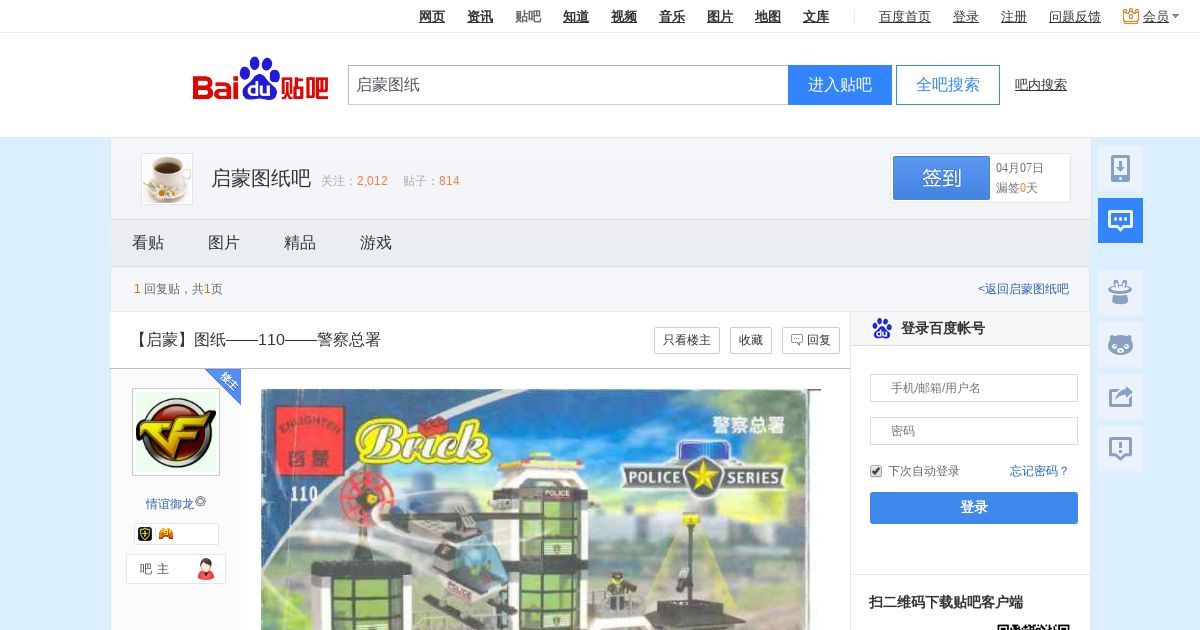Click the 贴吧 text in top navigation

[528, 16]
